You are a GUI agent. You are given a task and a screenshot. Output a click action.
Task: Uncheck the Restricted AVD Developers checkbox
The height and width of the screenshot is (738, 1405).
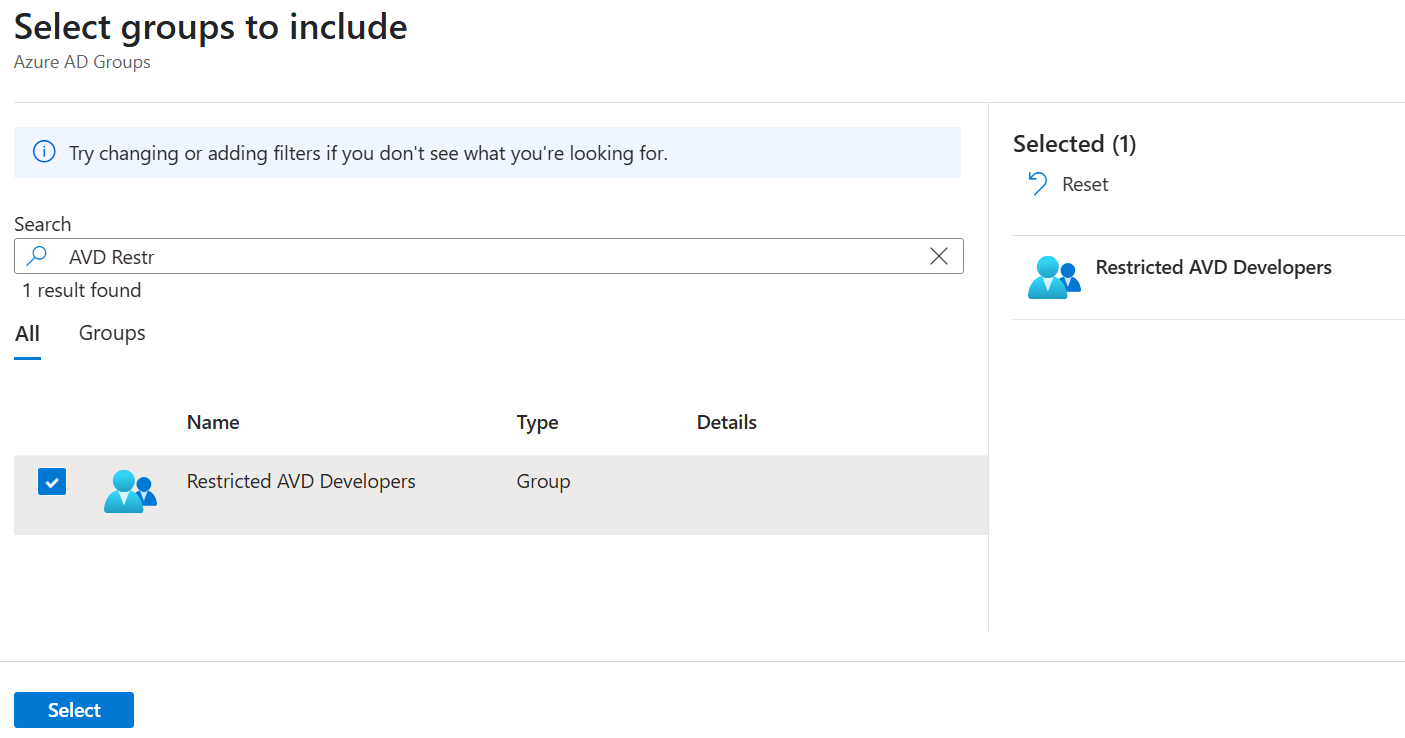pyautogui.click(x=52, y=482)
